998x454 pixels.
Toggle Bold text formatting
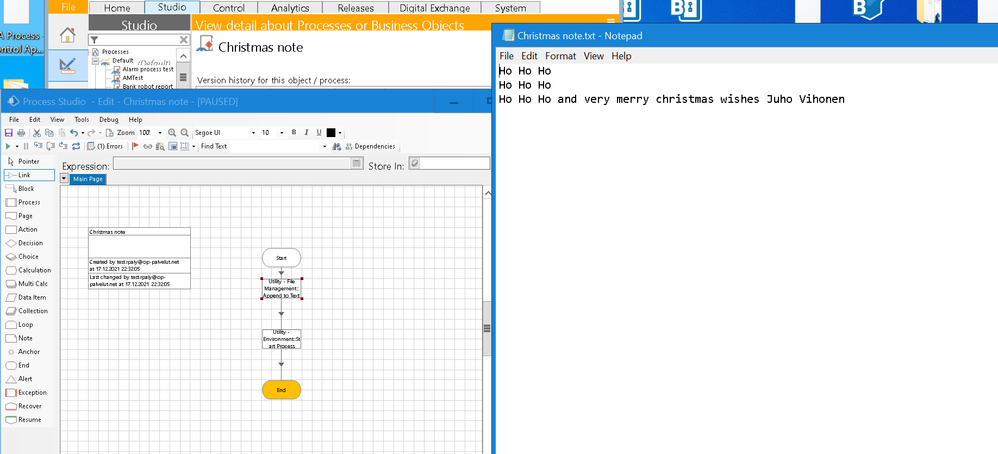[x=294, y=132]
